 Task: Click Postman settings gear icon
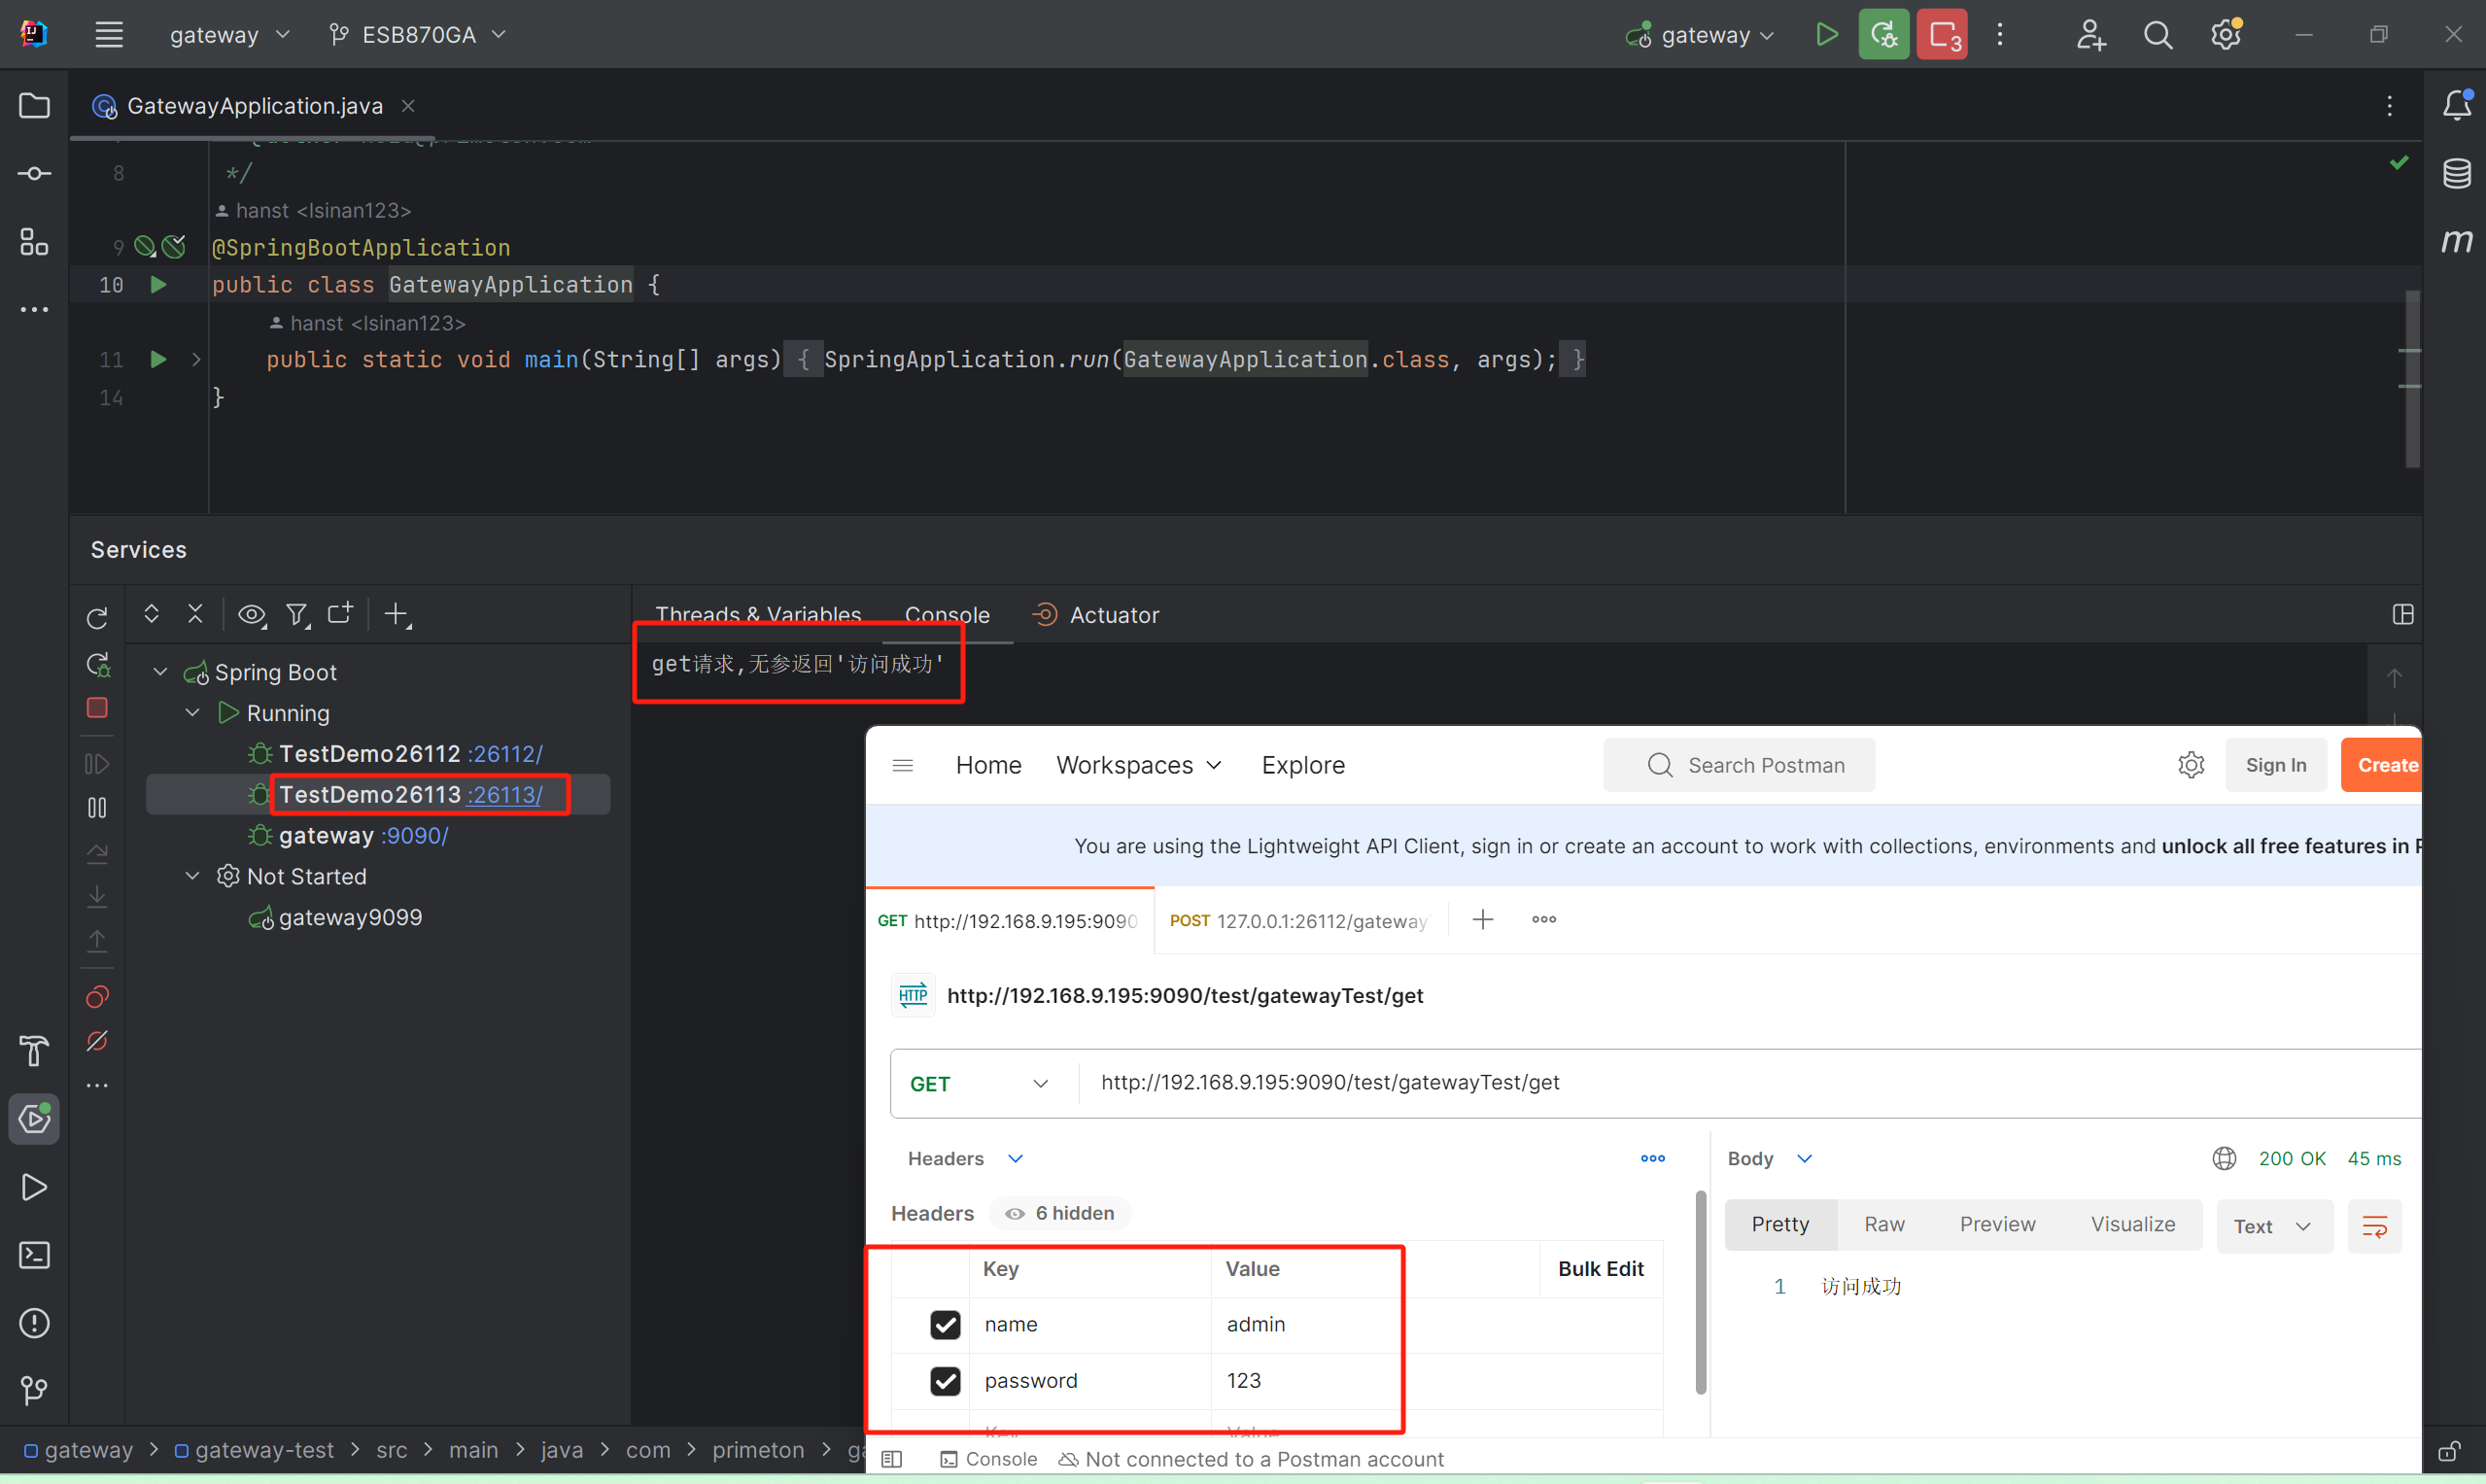2190,765
